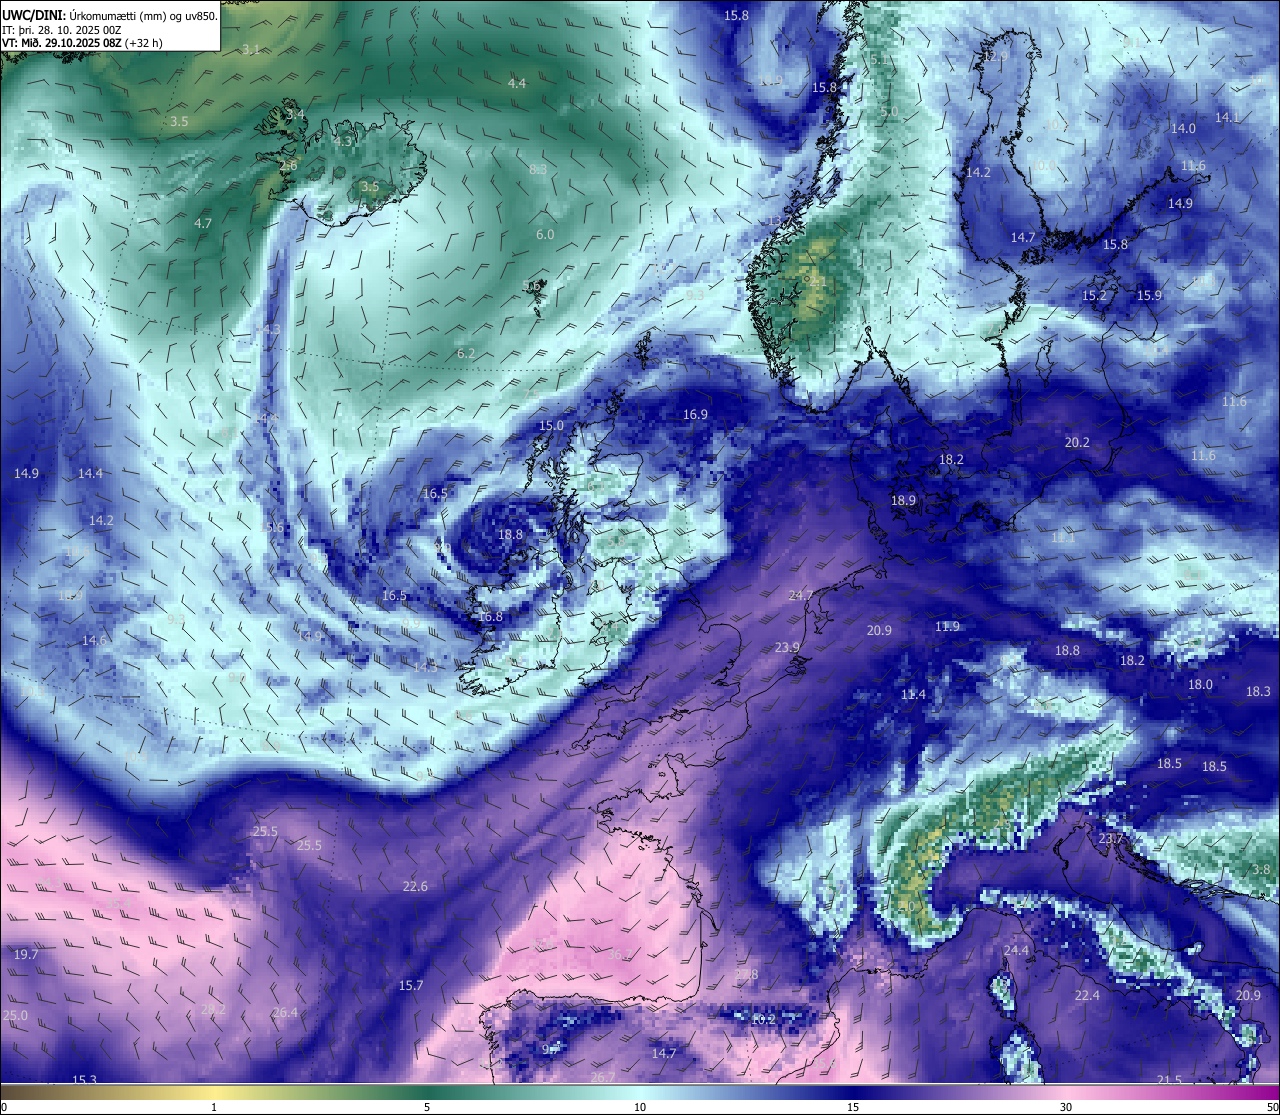Click the 15.3 value label
Viewport: 1280px width, 1115px height.
[85, 1079]
